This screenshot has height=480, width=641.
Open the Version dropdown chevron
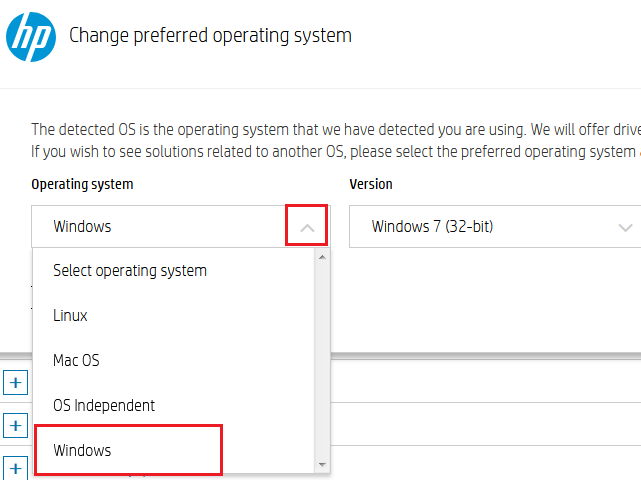625,228
